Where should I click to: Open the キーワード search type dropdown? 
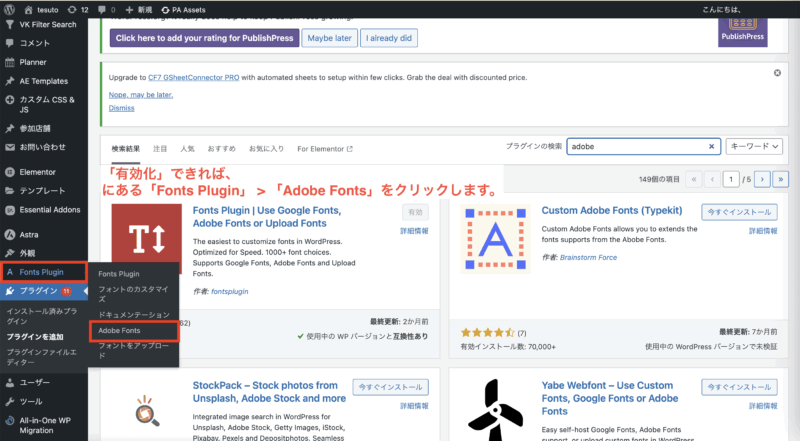click(x=754, y=146)
